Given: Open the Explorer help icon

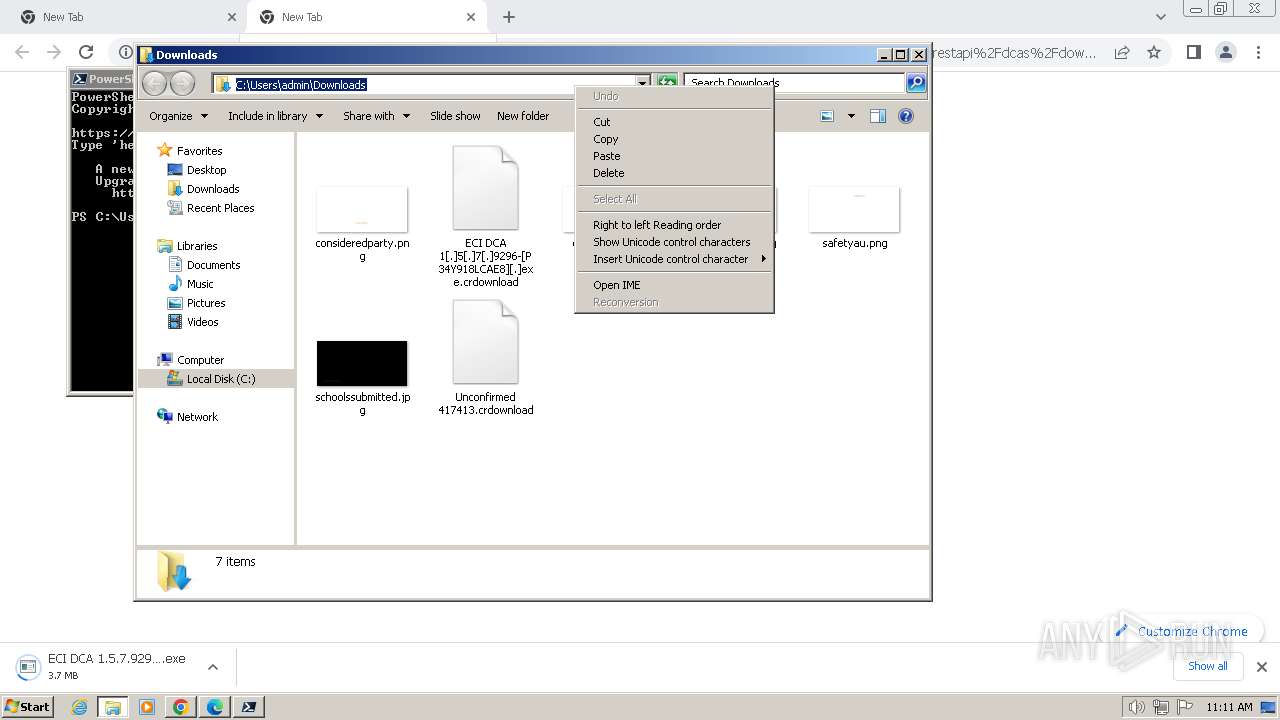Looking at the screenshot, I should point(906,116).
